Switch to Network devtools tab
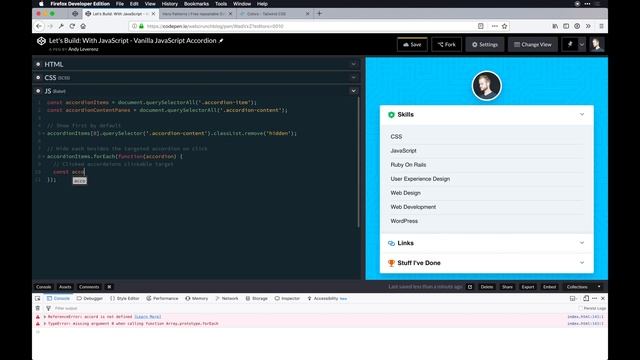The width and height of the screenshot is (640, 360). [227, 298]
